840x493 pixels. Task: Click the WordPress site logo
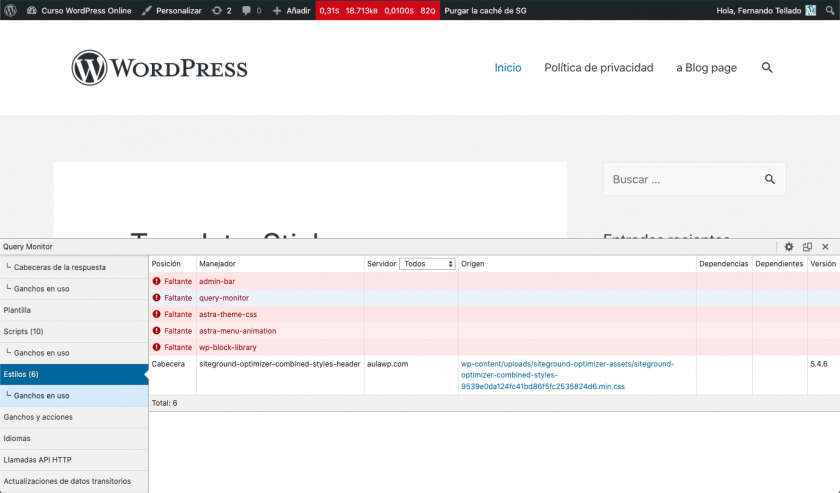(159, 68)
